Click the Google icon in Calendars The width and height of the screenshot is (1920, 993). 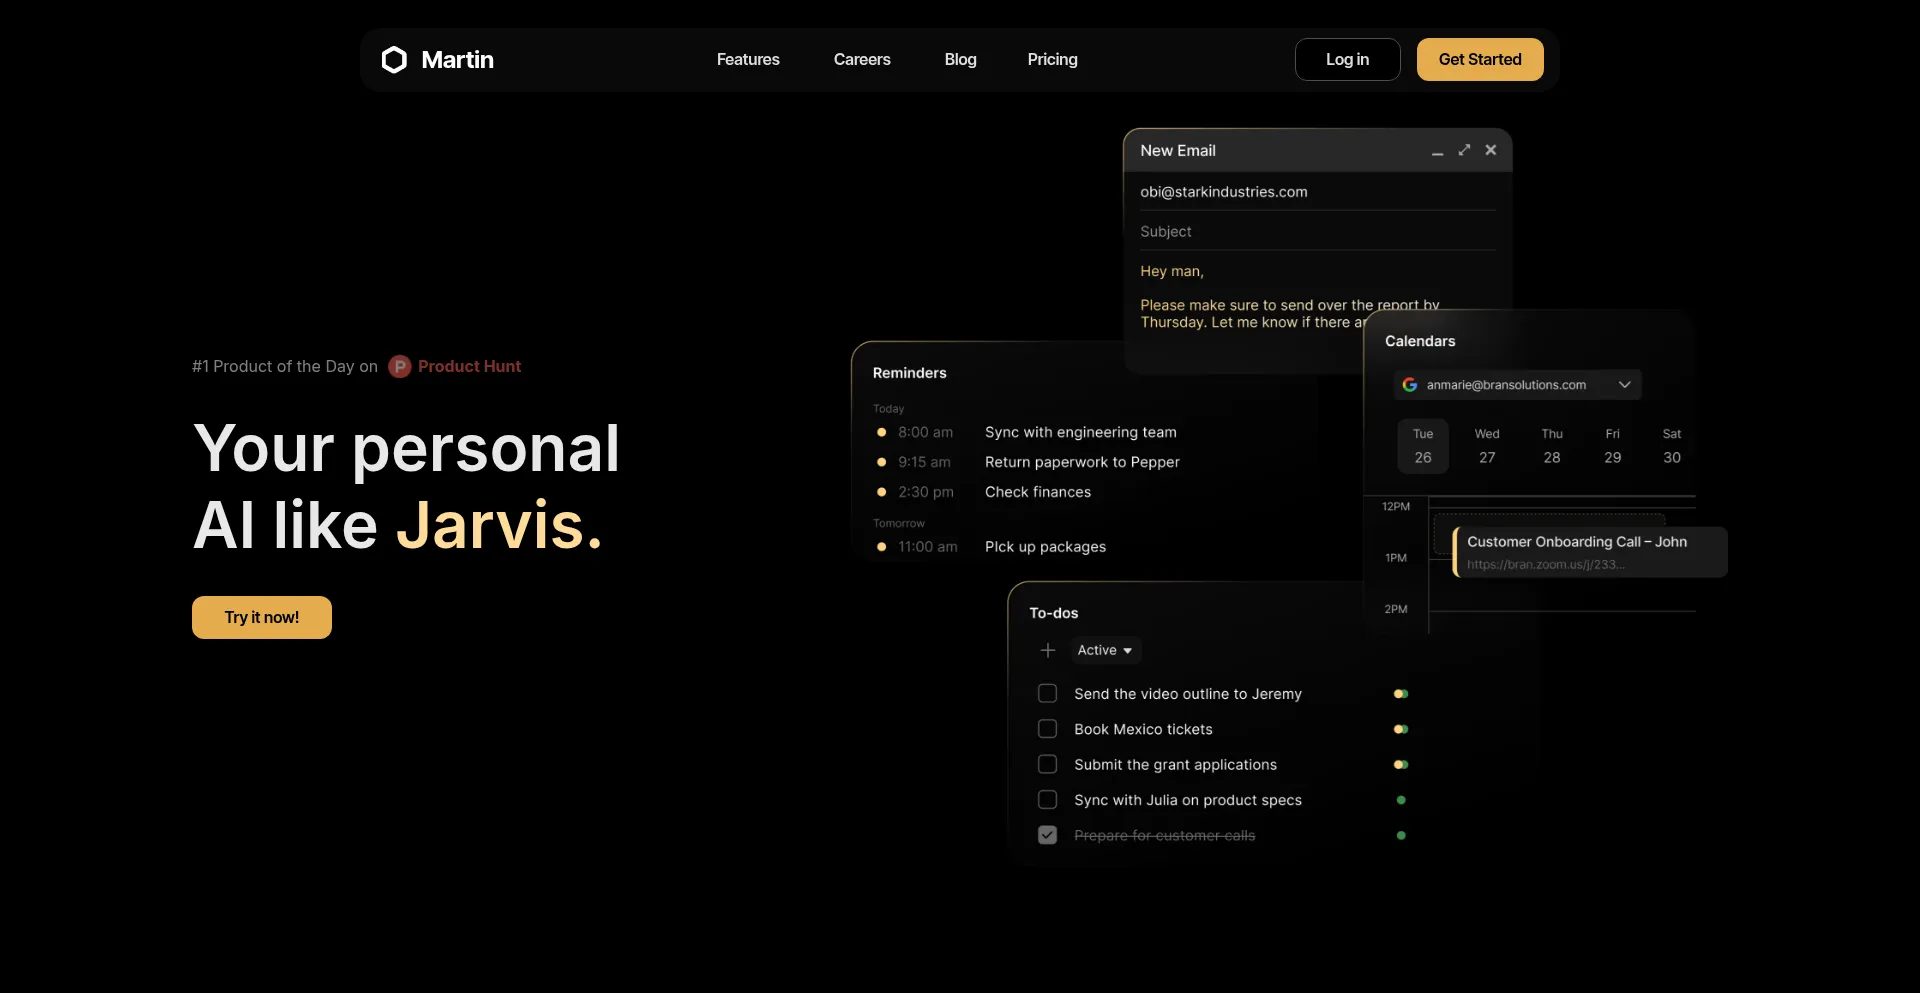click(x=1410, y=385)
